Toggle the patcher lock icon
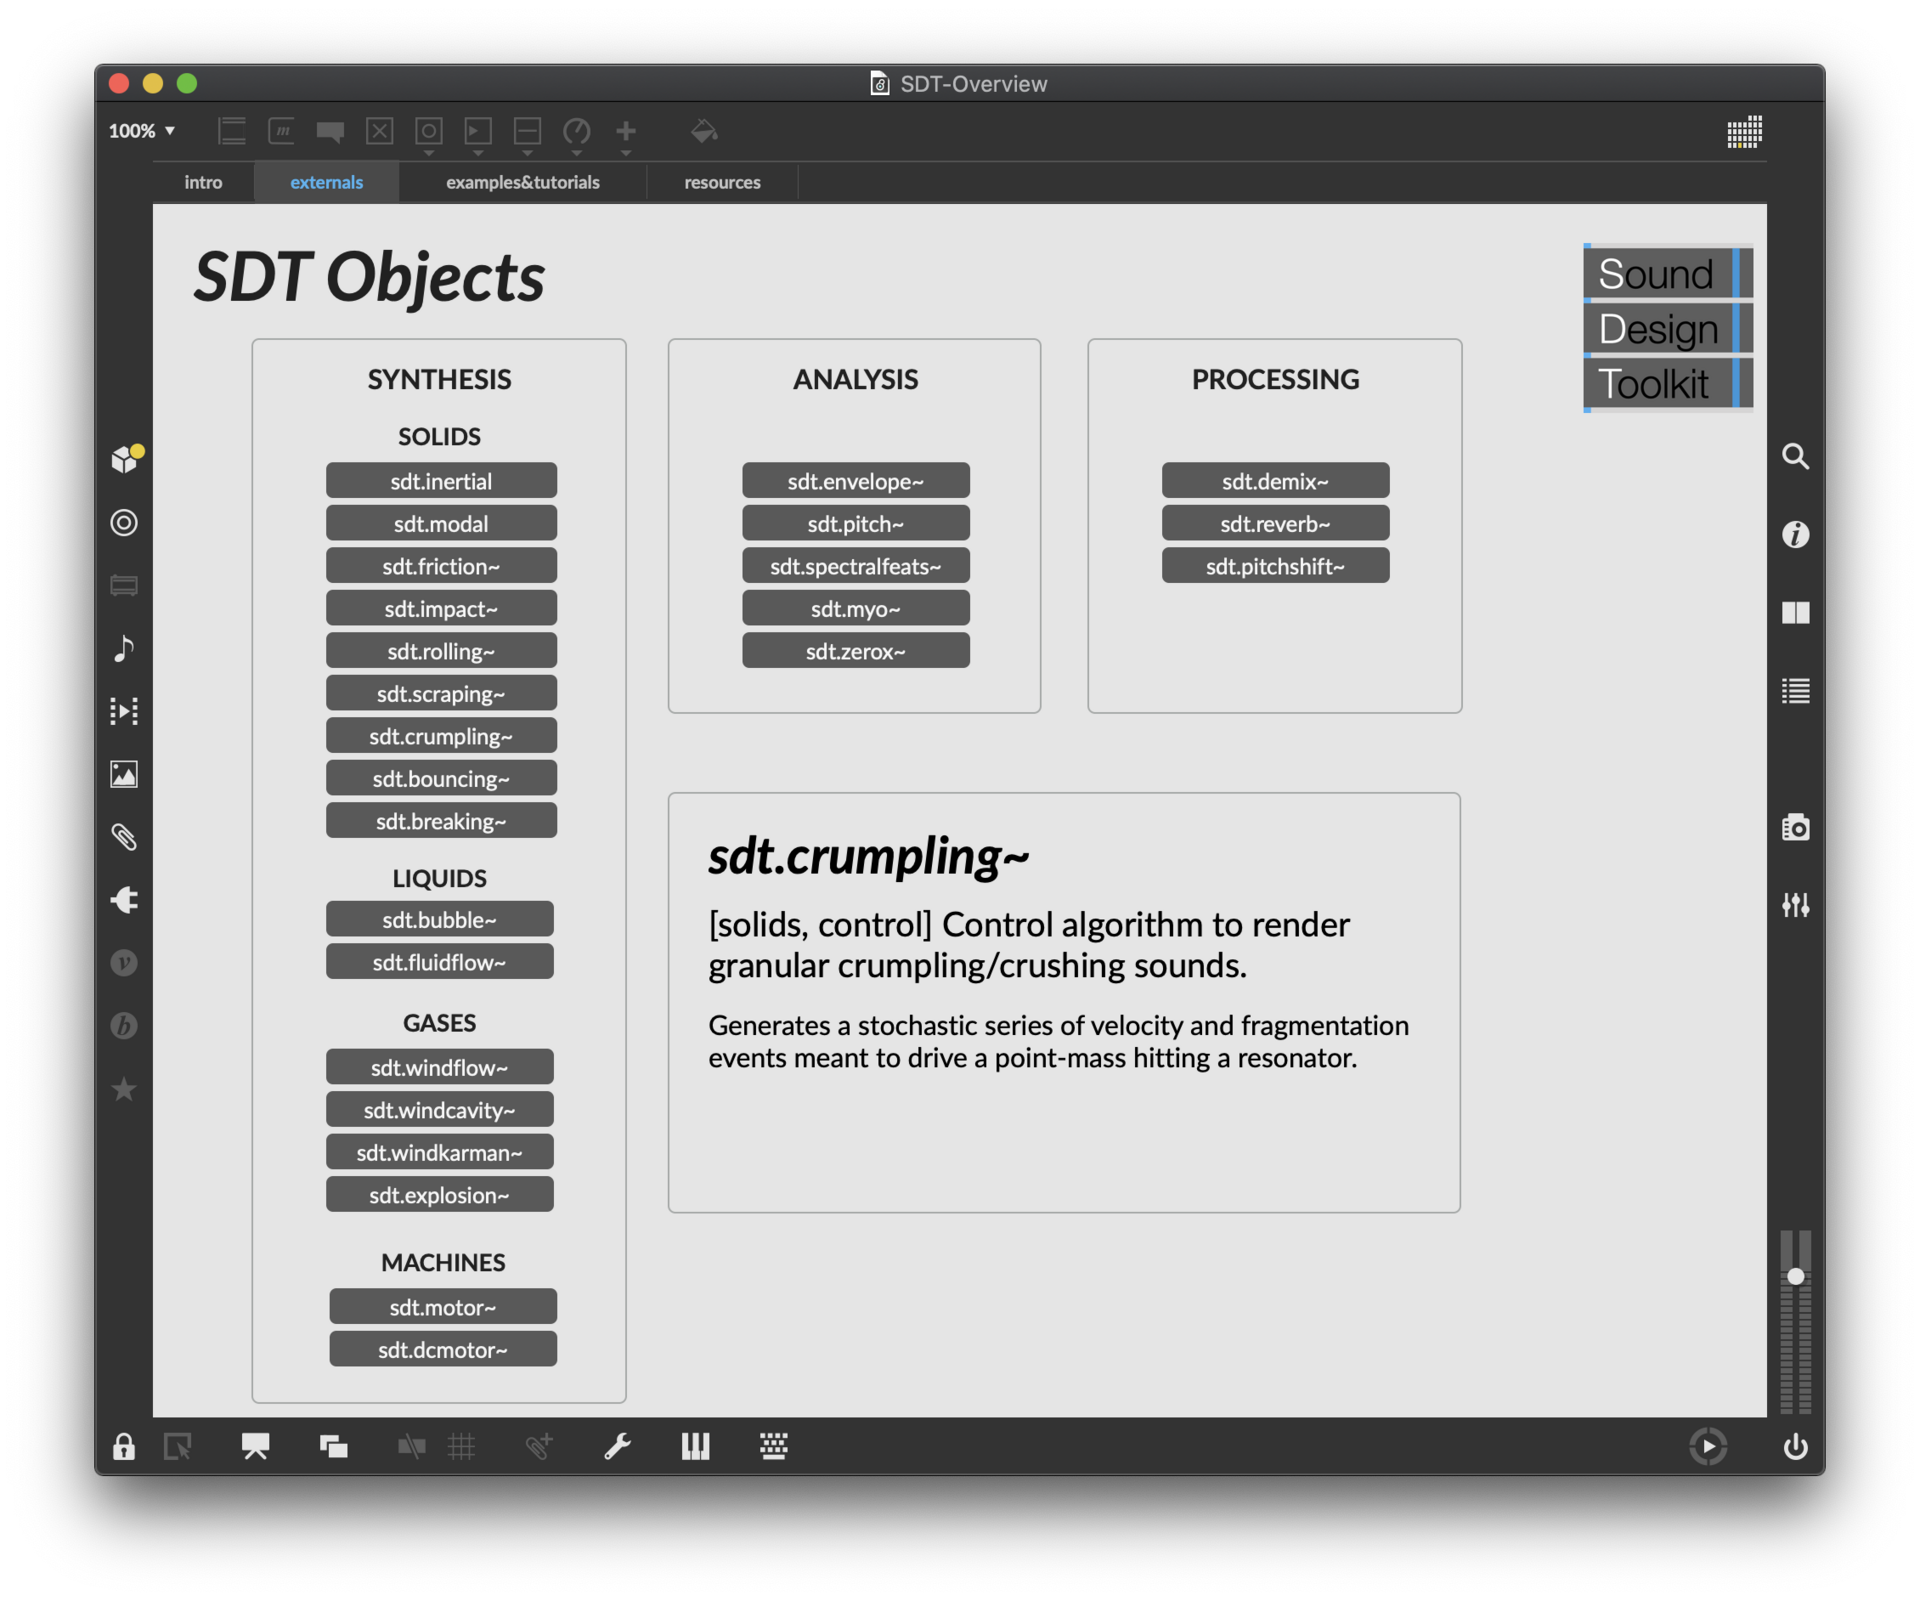The image size is (1920, 1601). point(124,1446)
